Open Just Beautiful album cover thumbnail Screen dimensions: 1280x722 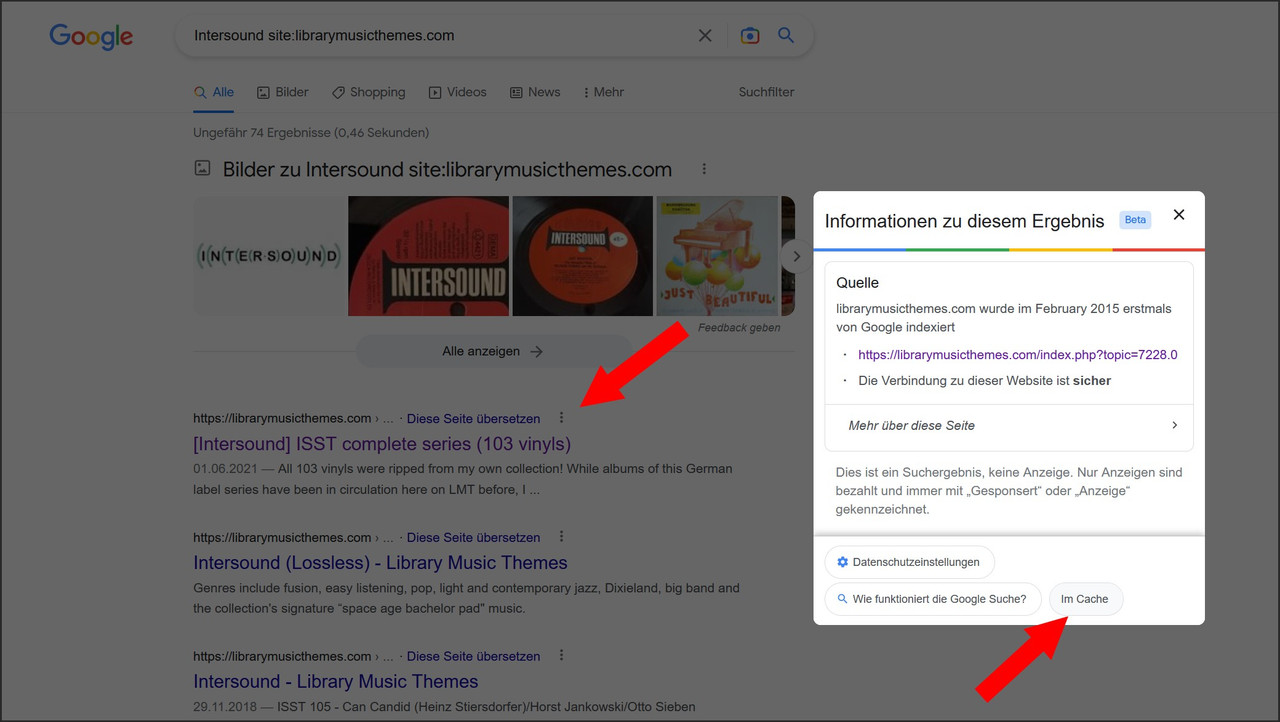coord(717,256)
